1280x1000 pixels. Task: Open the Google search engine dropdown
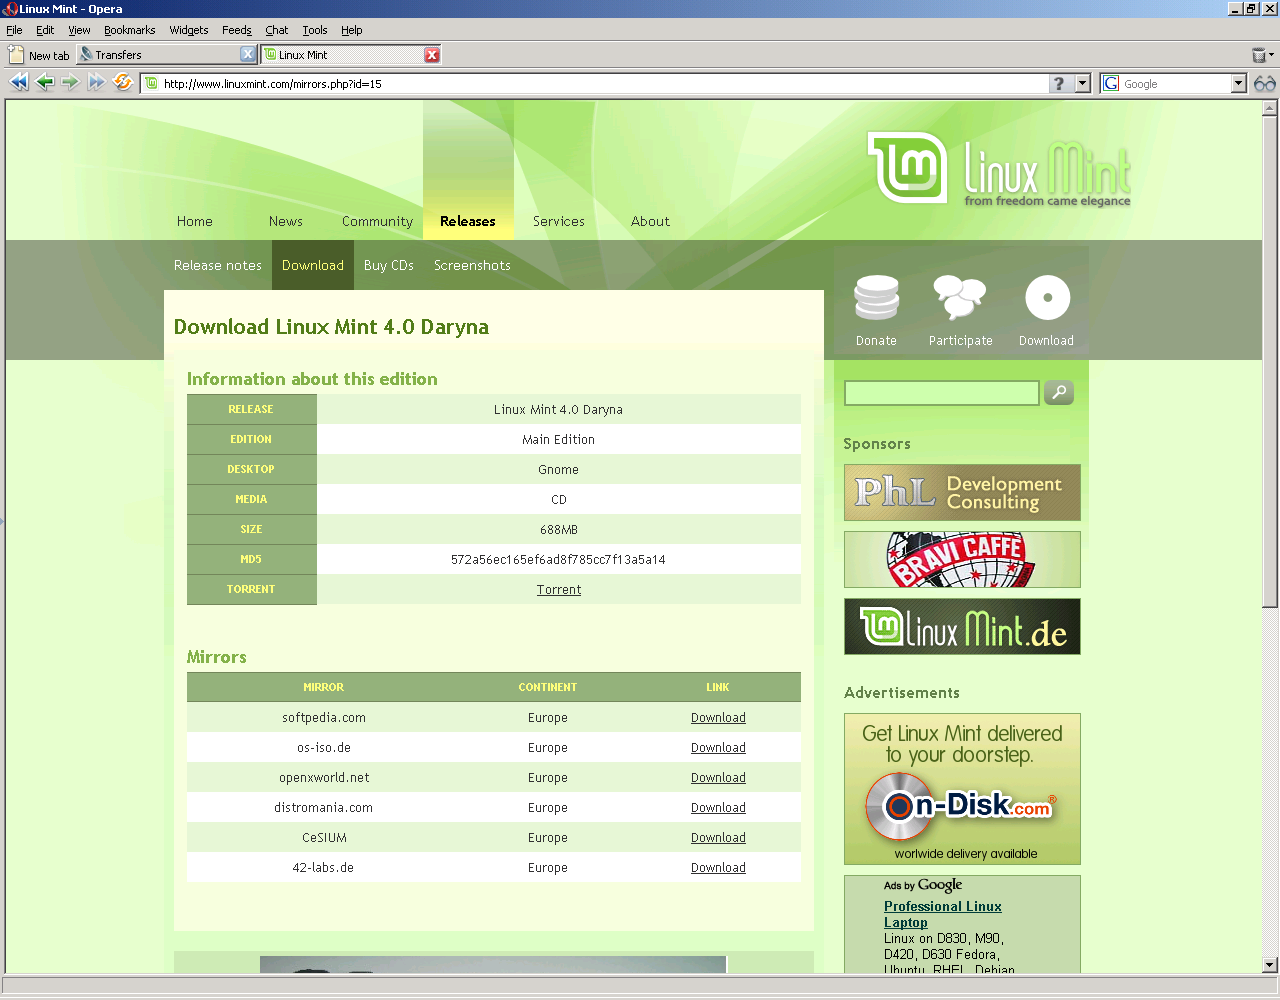pyautogui.click(x=1238, y=84)
